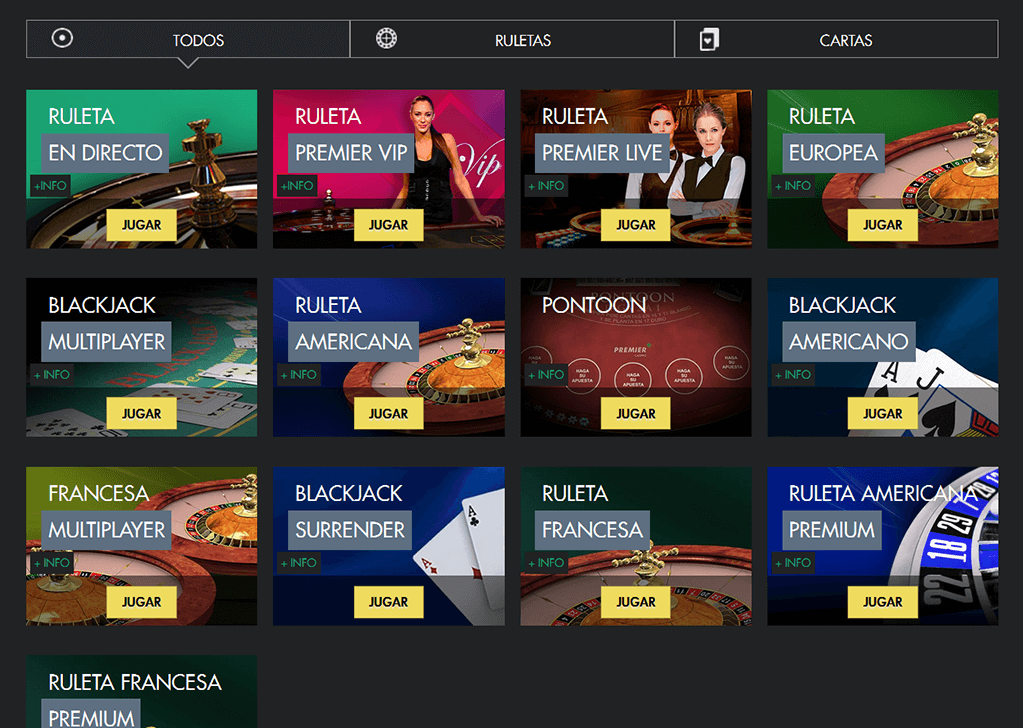Switch to the RULETAS tab
The width and height of the screenshot is (1023, 728).
[x=512, y=39]
